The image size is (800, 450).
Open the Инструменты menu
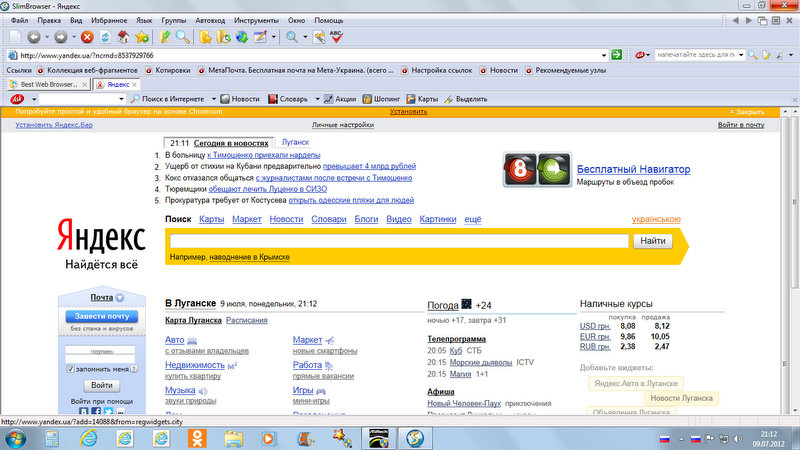pyautogui.click(x=256, y=20)
